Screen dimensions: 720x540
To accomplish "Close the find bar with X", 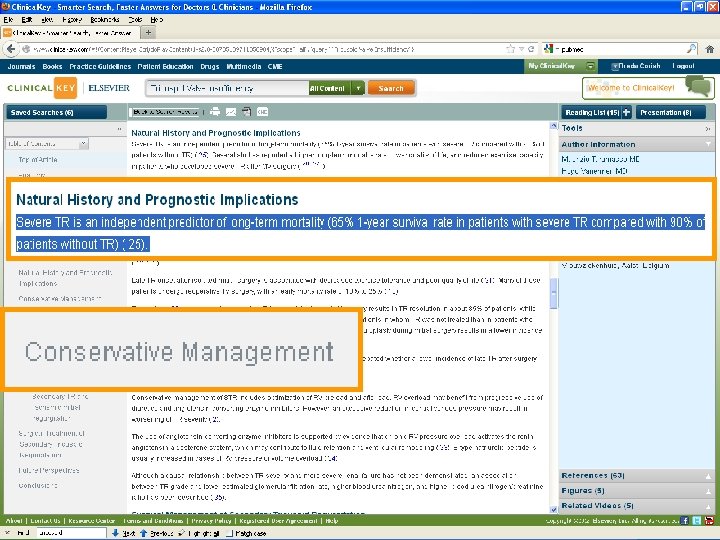I will click(x=7, y=533).
